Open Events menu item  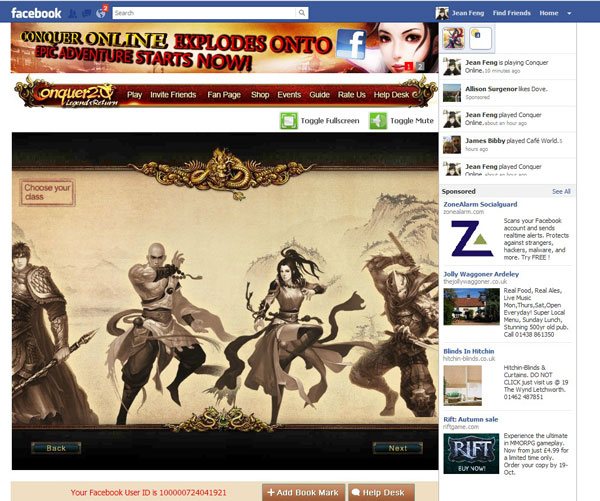point(289,95)
